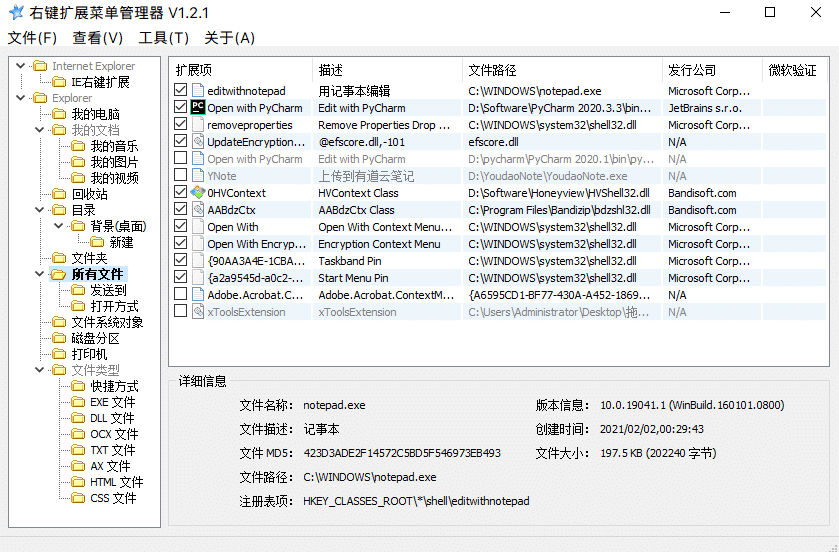This screenshot has height=552, width=839.
Task: Sort by the 扩展项 column header
Action: [241, 70]
